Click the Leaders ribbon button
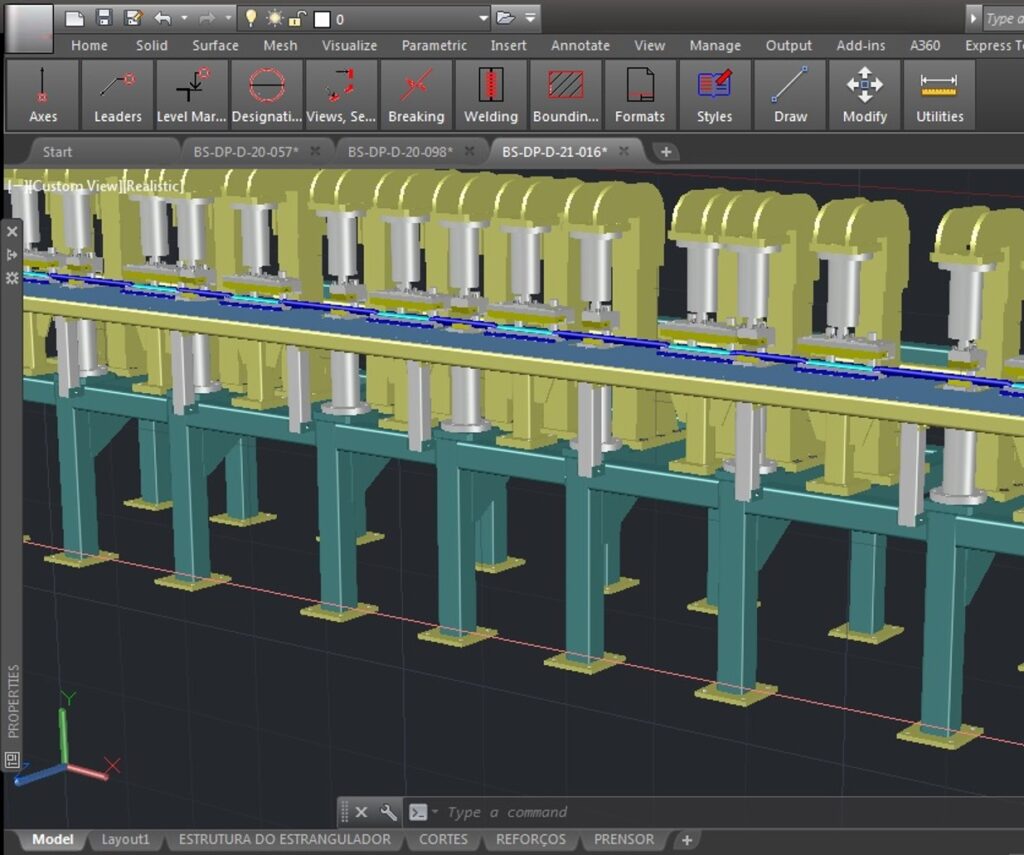The width and height of the screenshot is (1024, 855). [x=117, y=95]
